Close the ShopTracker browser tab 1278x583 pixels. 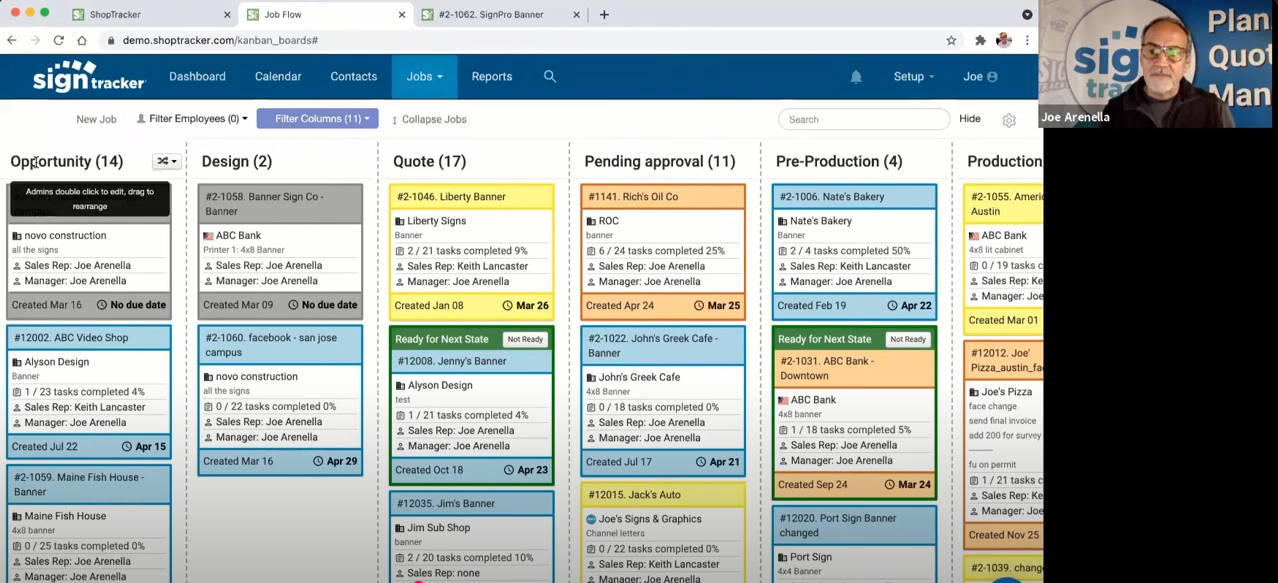[x=227, y=15]
